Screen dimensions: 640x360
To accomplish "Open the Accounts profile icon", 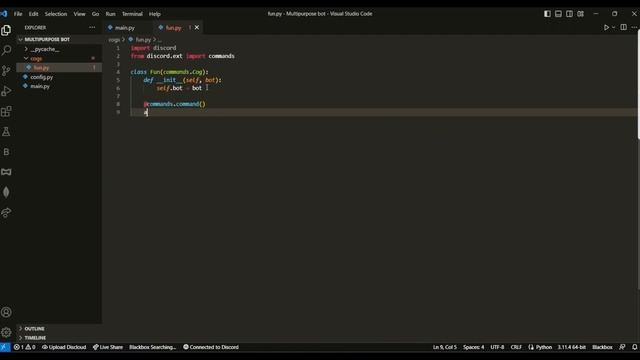I will click(6, 312).
